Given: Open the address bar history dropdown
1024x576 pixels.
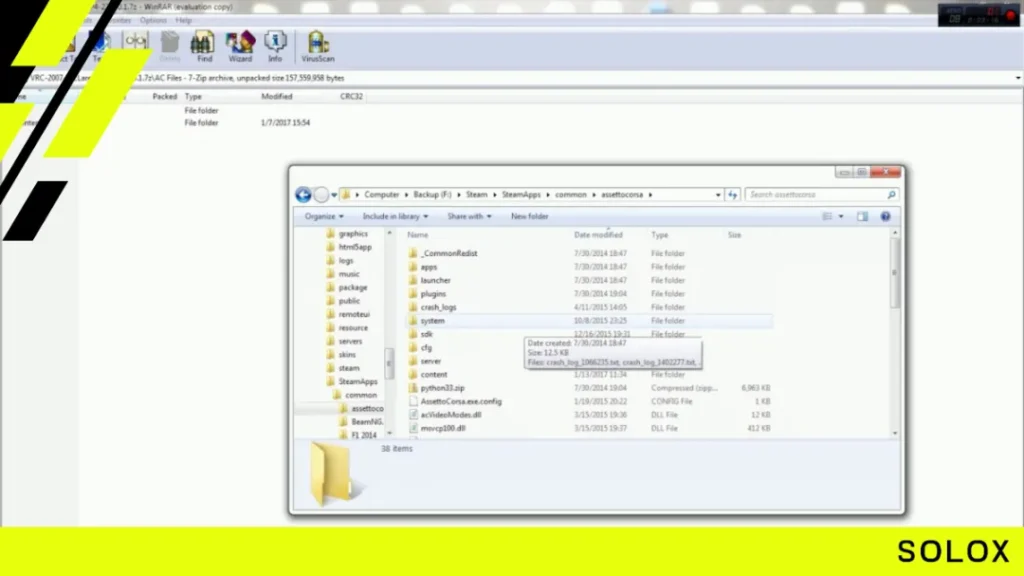Looking at the screenshot, I should click(x=718, y=195).
